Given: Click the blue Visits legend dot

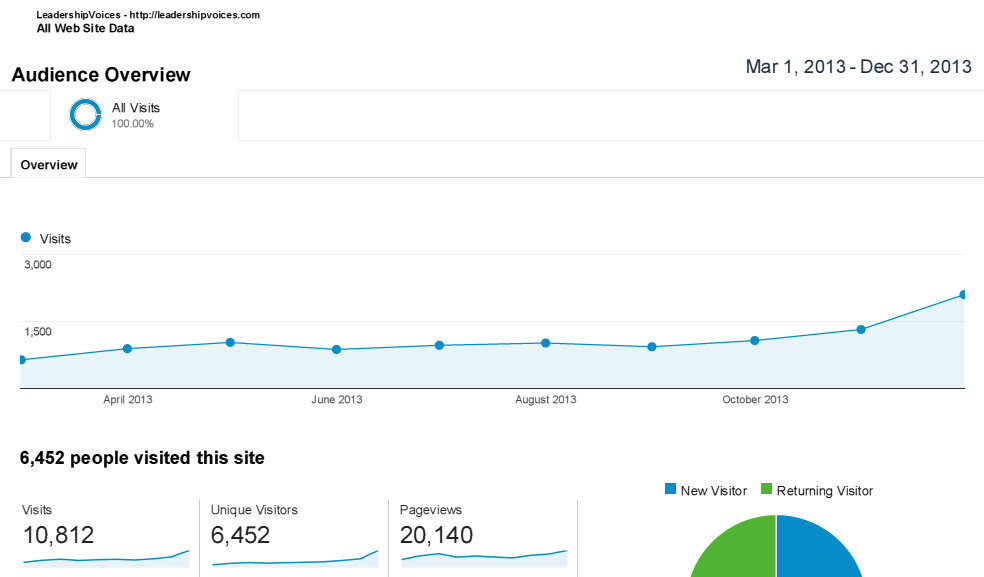Looking at the screenshot, I should click(x=25, y=238).
